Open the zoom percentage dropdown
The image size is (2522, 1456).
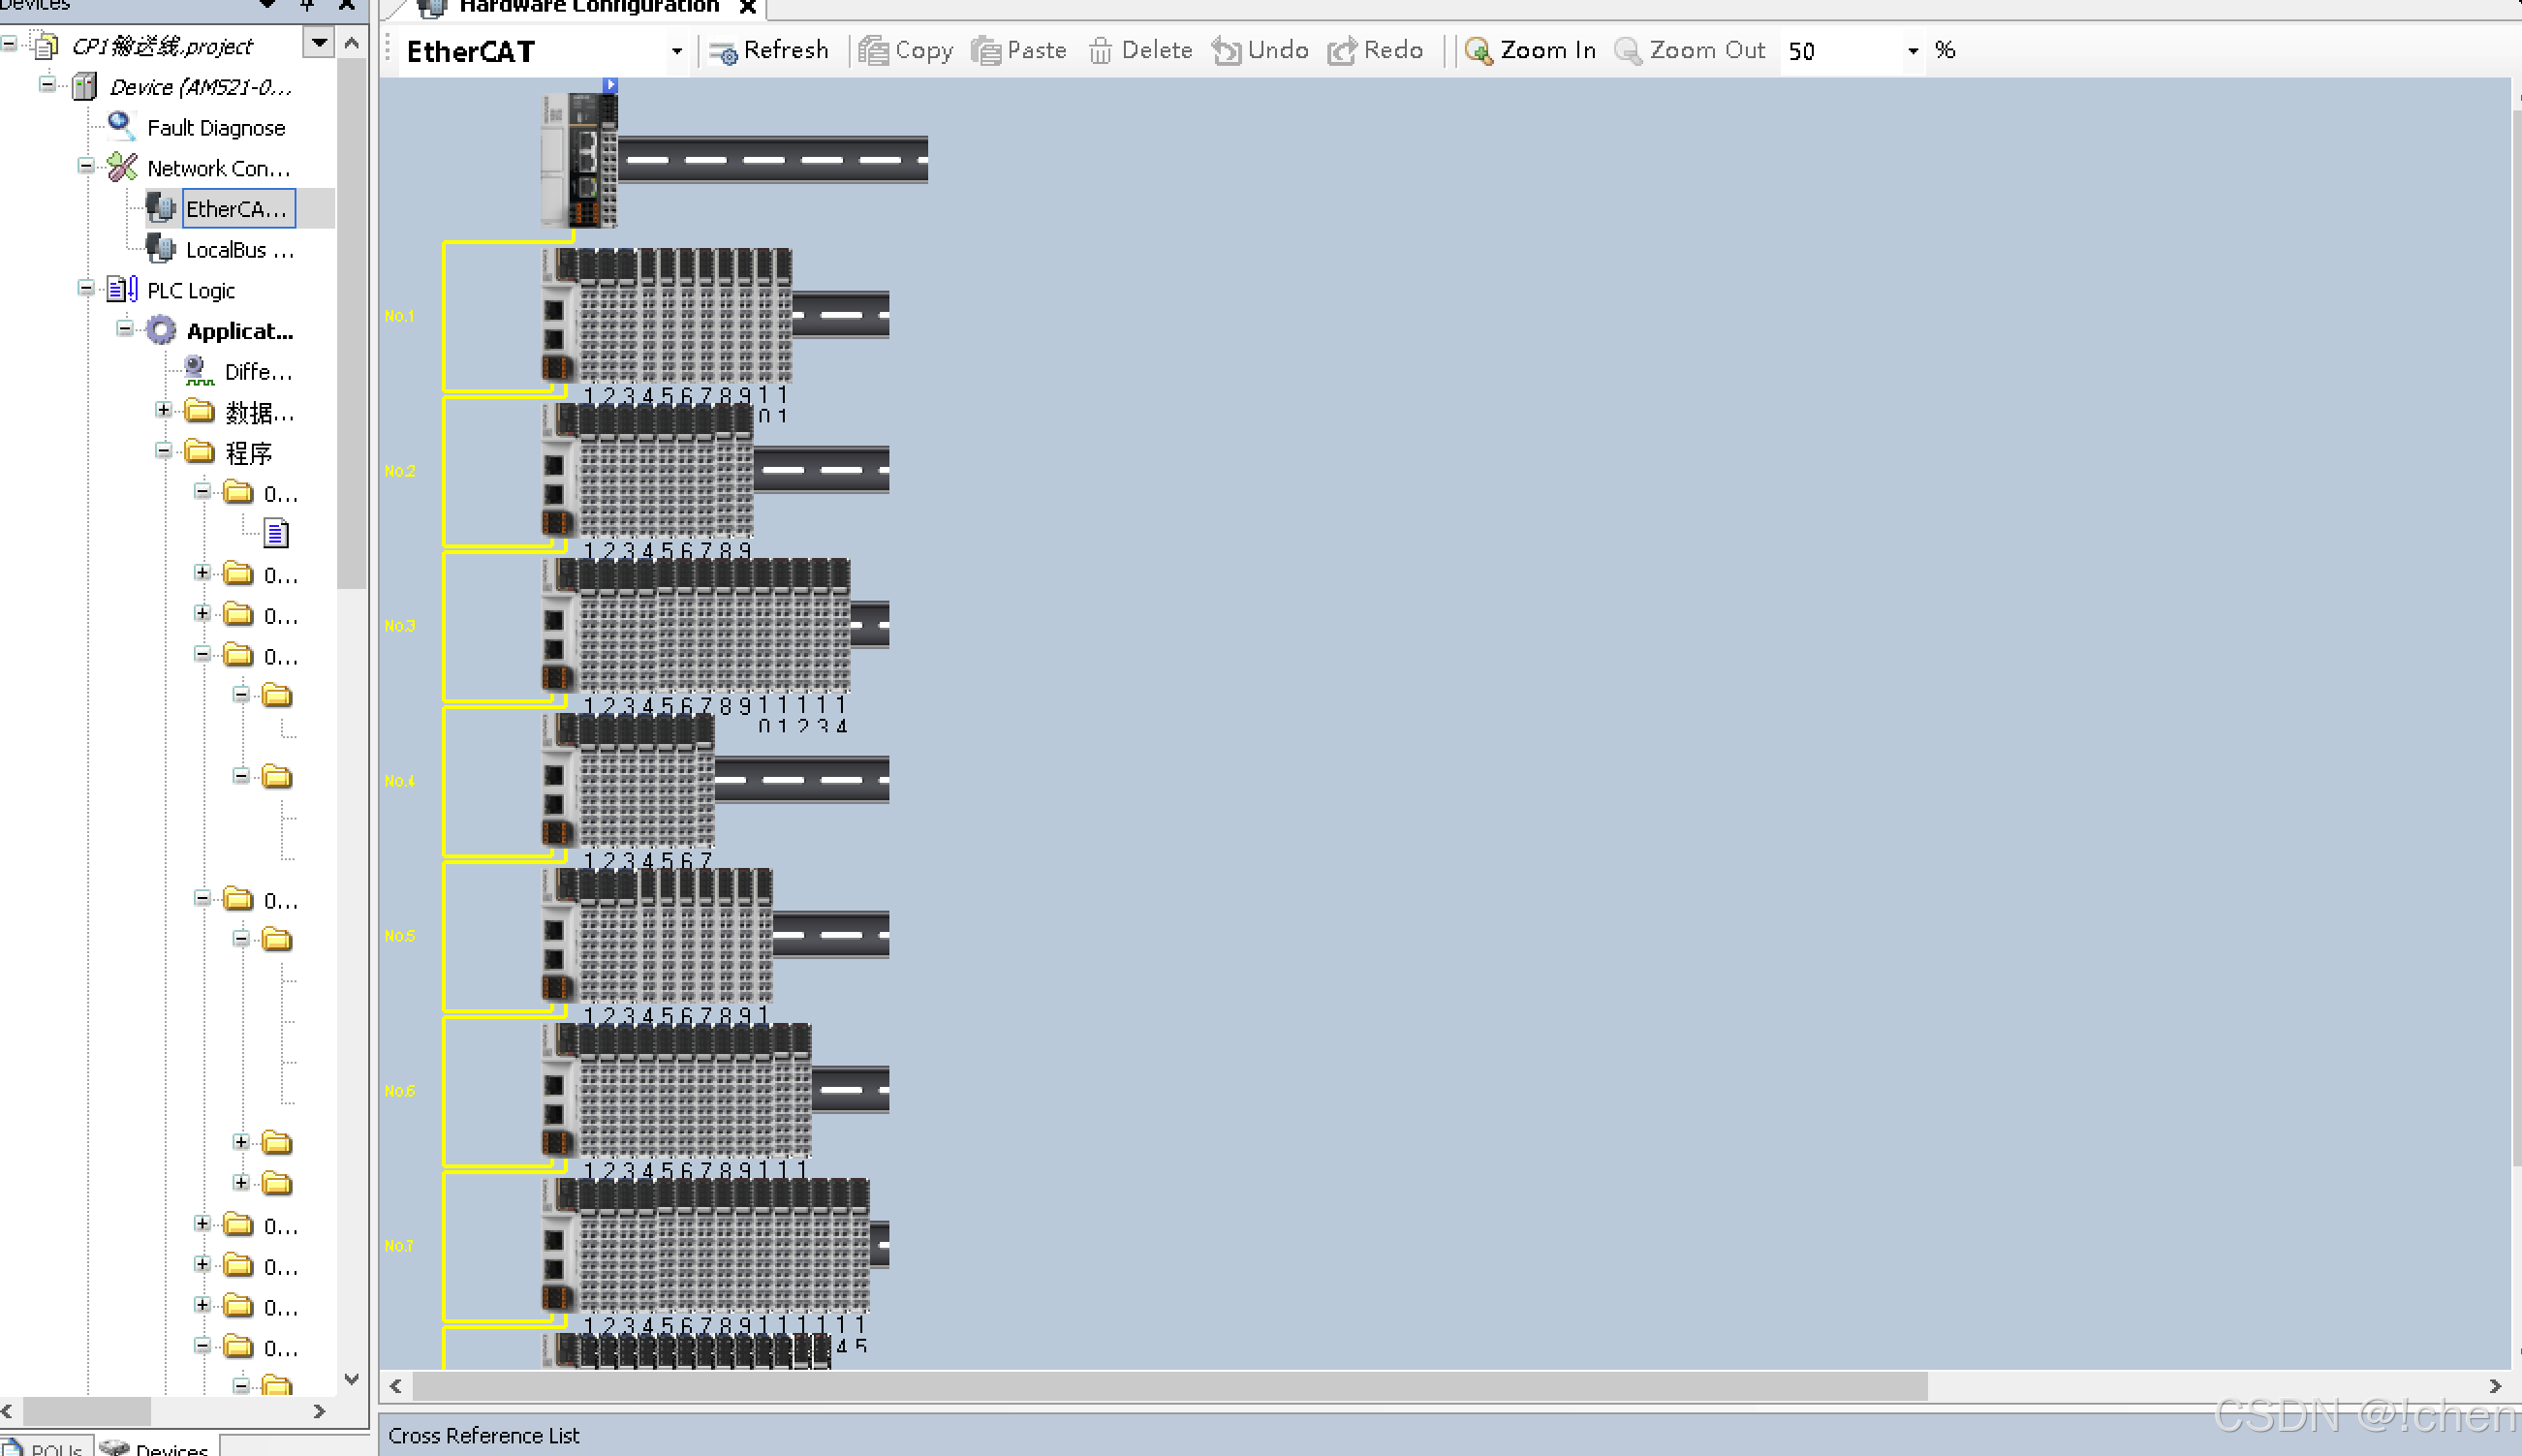pos(1912,51)
